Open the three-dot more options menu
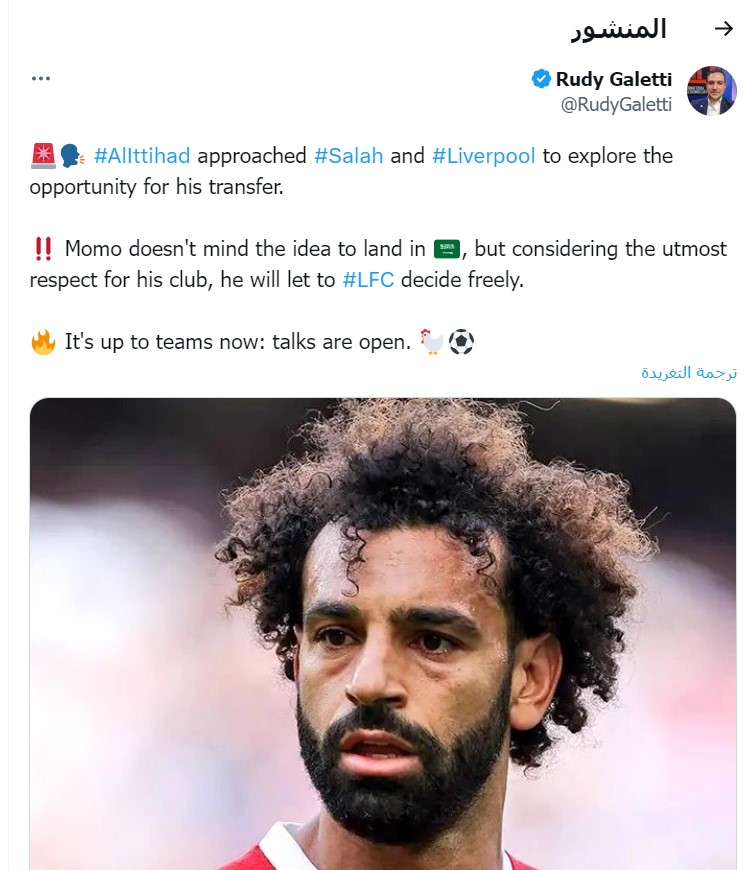 coord(41,79)
